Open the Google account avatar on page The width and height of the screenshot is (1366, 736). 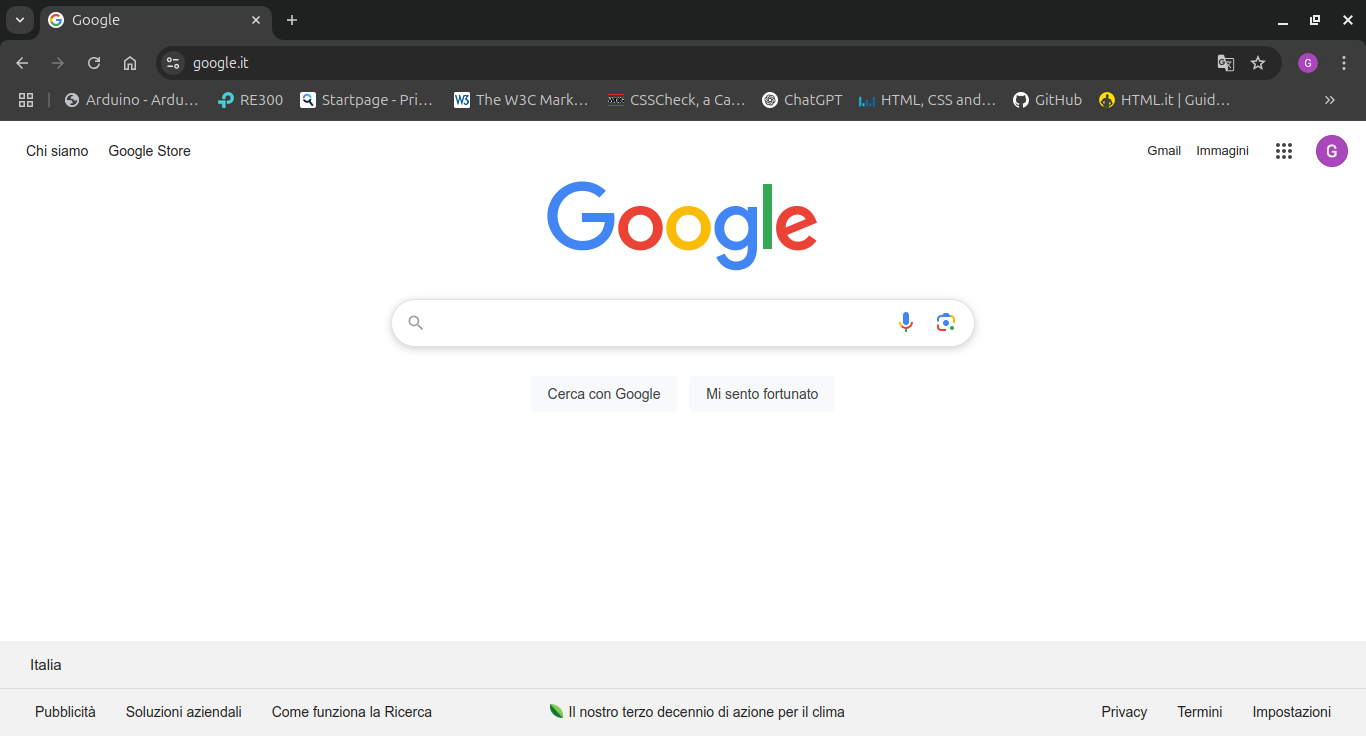point(1331,151)
